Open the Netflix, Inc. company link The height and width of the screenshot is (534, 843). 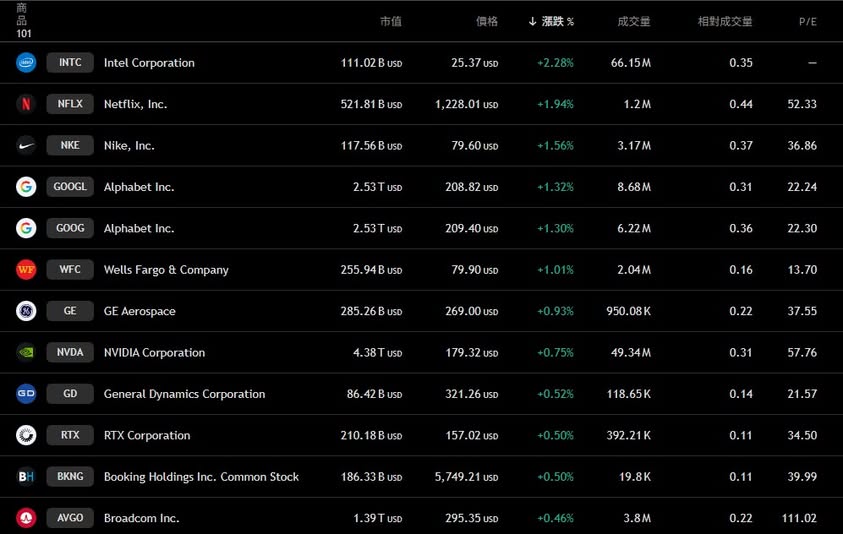point(135,104)
